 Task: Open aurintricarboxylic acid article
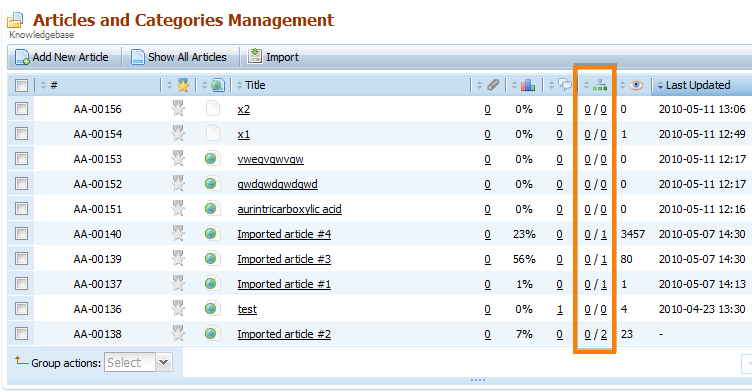click(x=289, y=209)
